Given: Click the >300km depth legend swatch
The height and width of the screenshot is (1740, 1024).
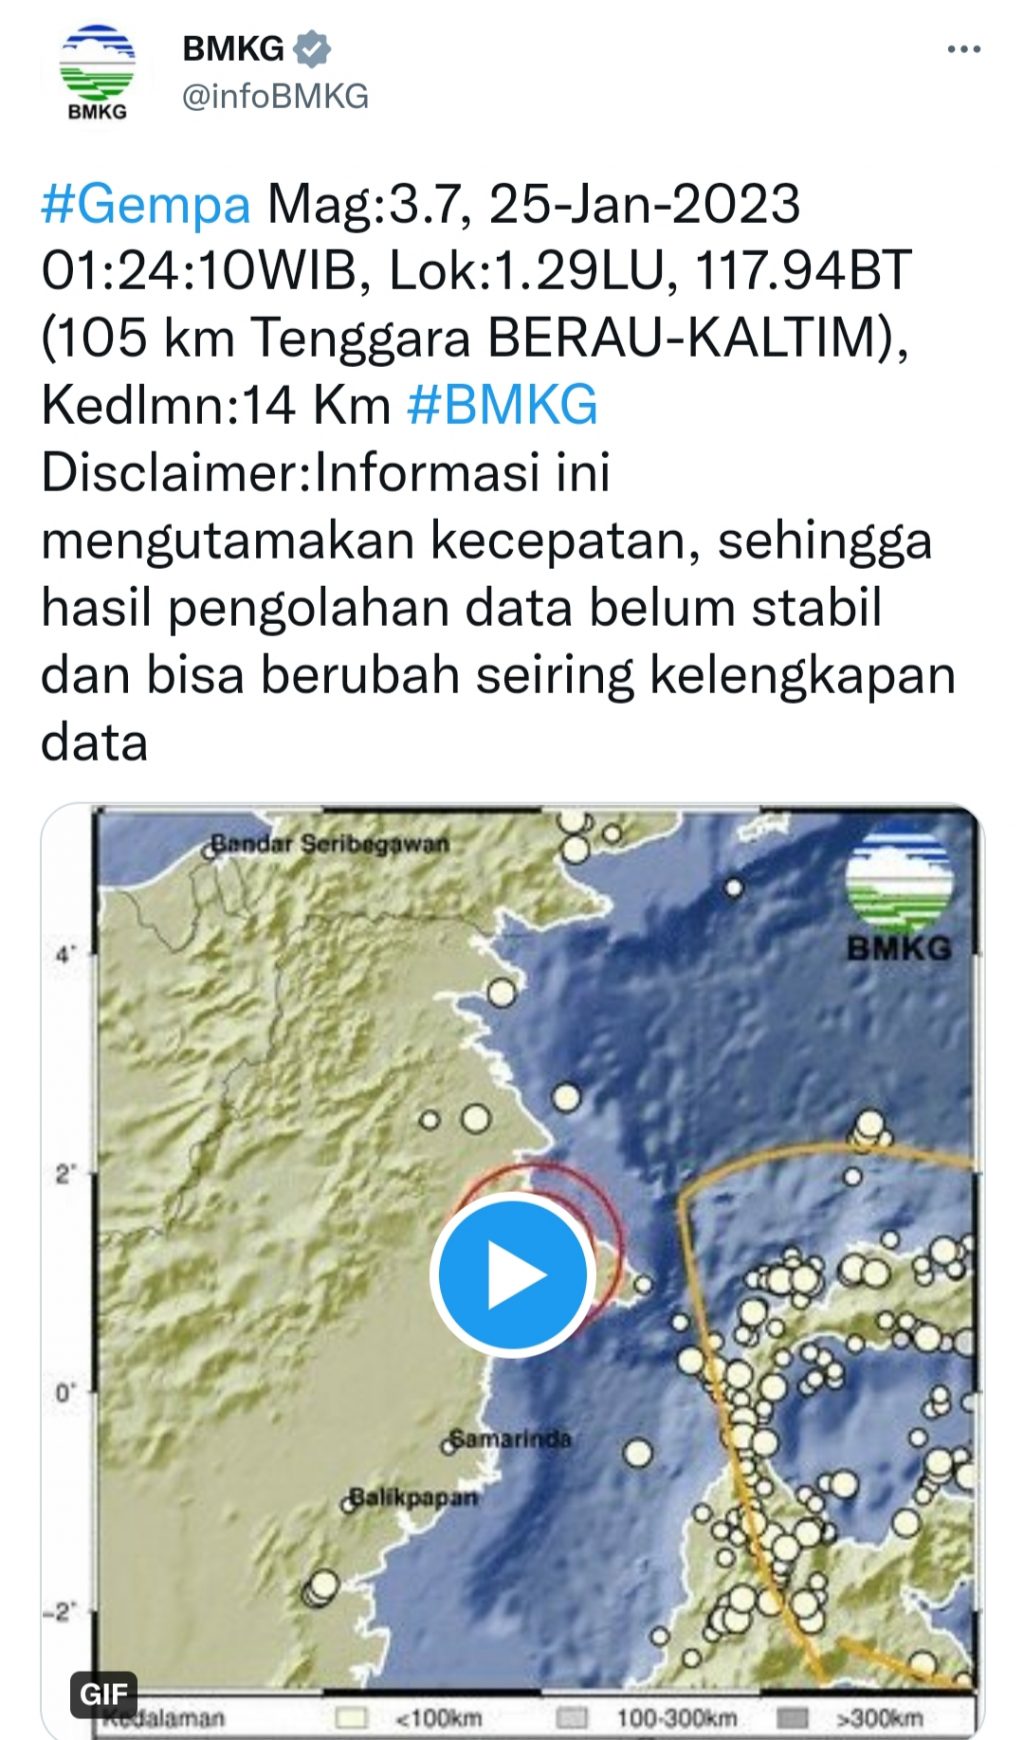Looking at the screenshot, I should [x=792, y=1718].
